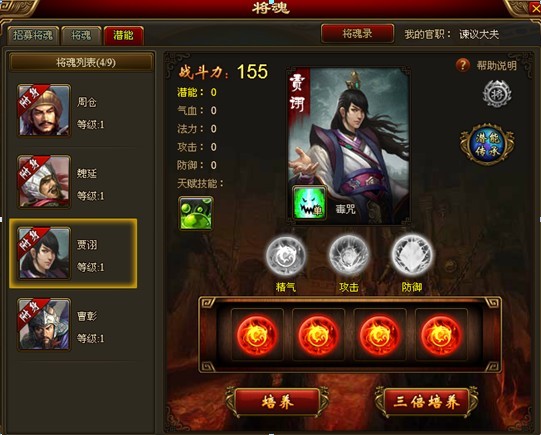The image size is (541, 435).
Task: Select the 防御 crystal orb
Action: pos(412,256)
